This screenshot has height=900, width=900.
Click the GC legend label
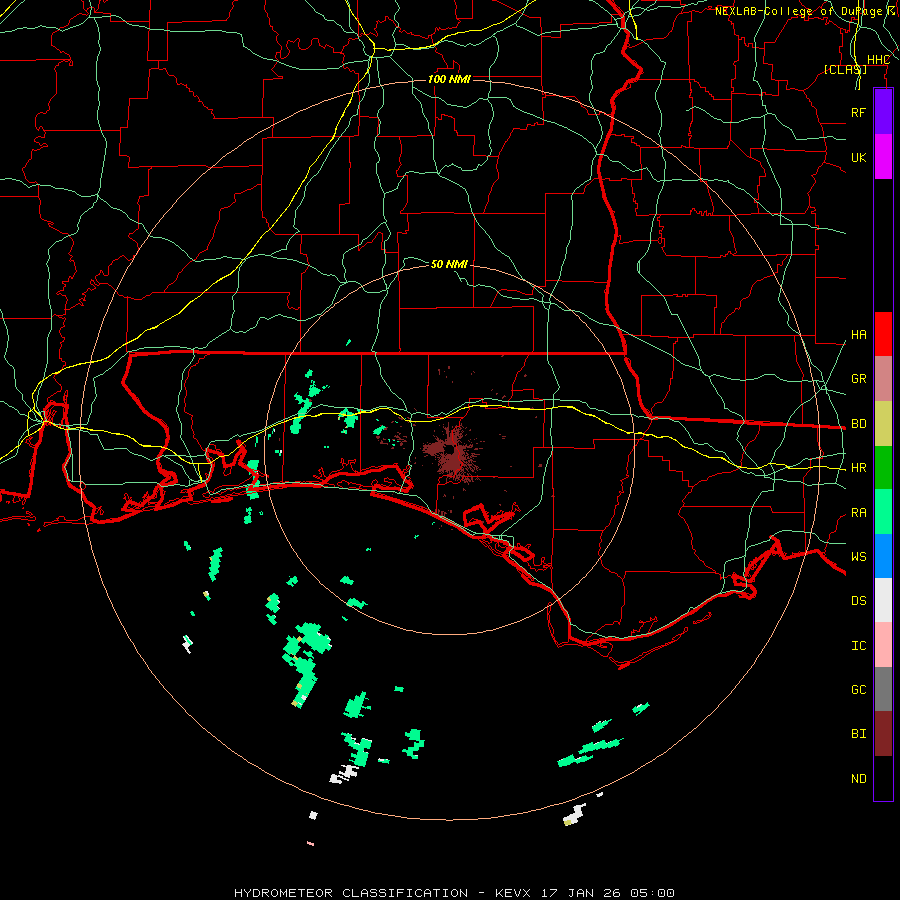point(858,690)
